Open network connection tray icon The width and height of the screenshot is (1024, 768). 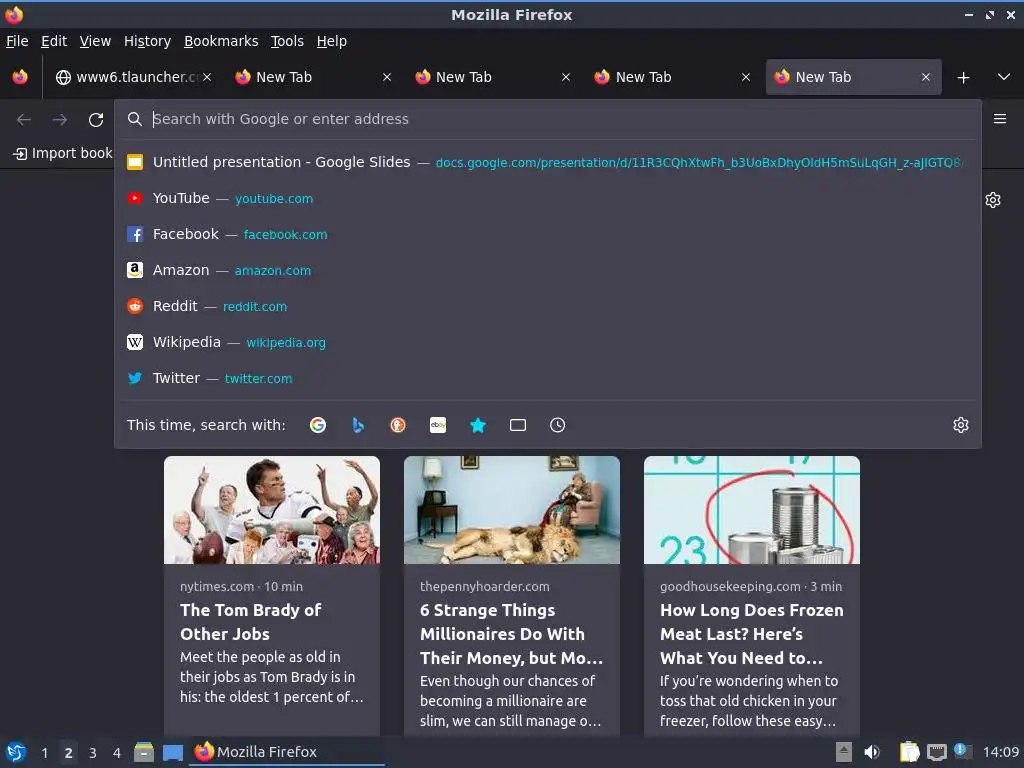tap(936, 752)
